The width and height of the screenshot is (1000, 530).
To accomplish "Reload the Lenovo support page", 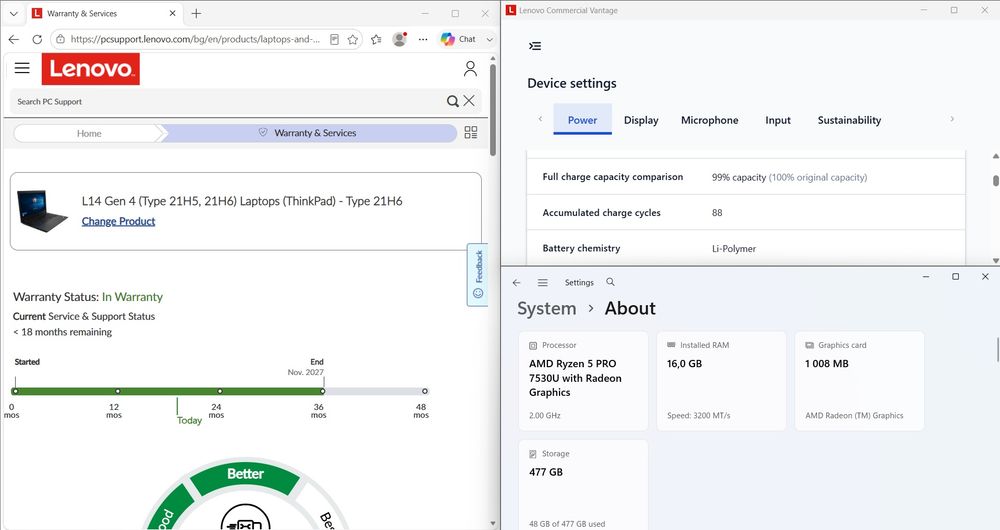I will 37,39.
